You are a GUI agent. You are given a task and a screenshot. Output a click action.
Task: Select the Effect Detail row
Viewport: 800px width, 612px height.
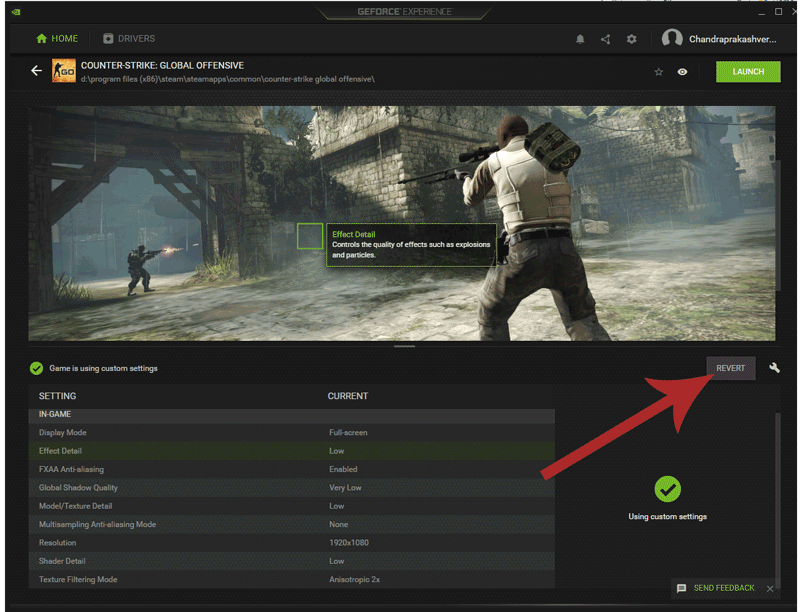coord(292,451)
